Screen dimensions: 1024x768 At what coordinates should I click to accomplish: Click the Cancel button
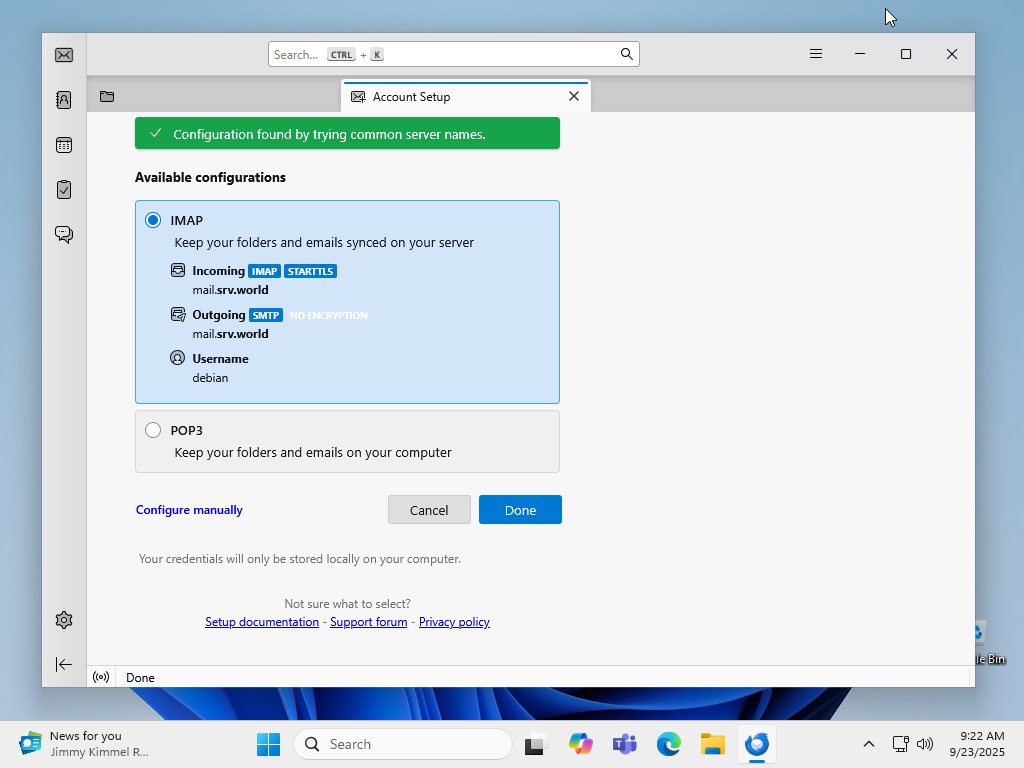[429, 510]
